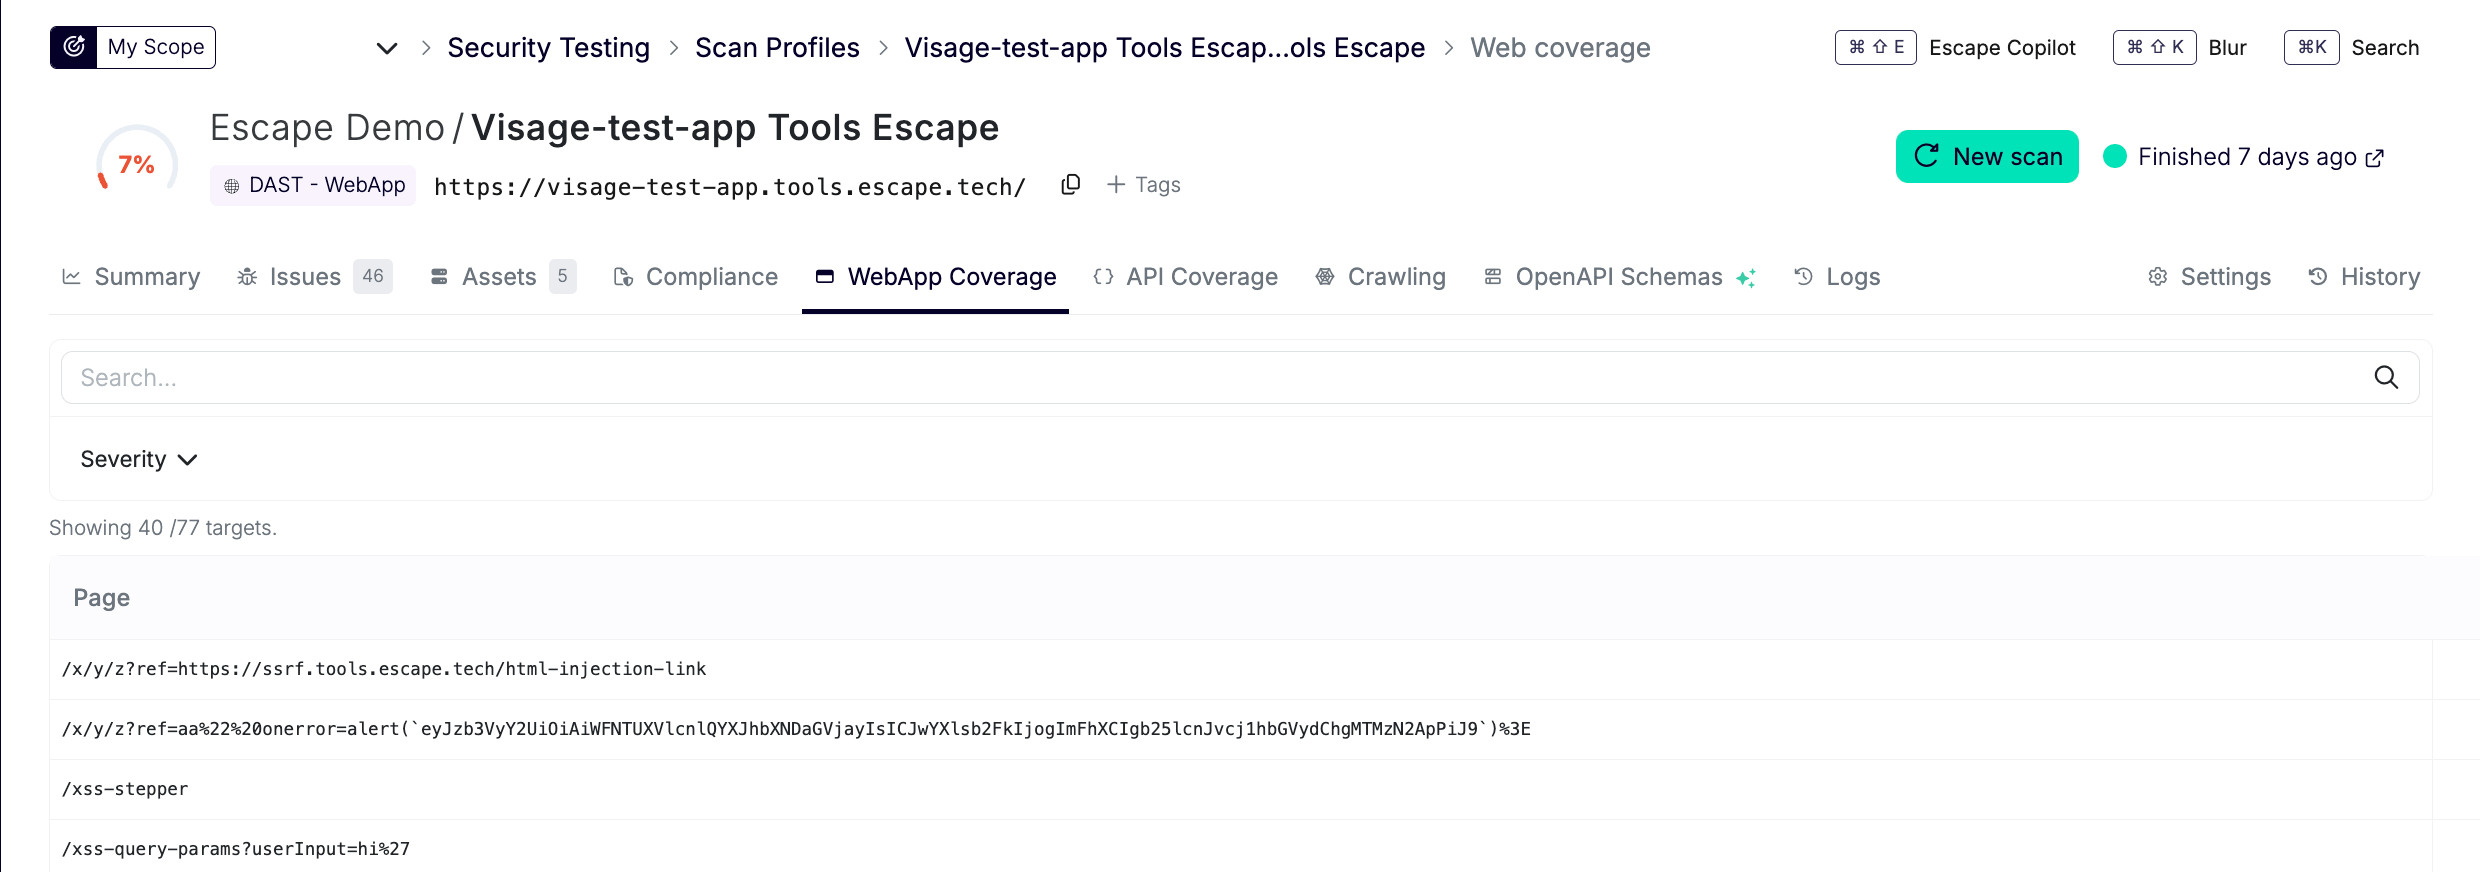The width and height of the screenshot is (2480, 872).
Task: Go to Scan Profiles in the breadcrumb
Action: (777, 48)
